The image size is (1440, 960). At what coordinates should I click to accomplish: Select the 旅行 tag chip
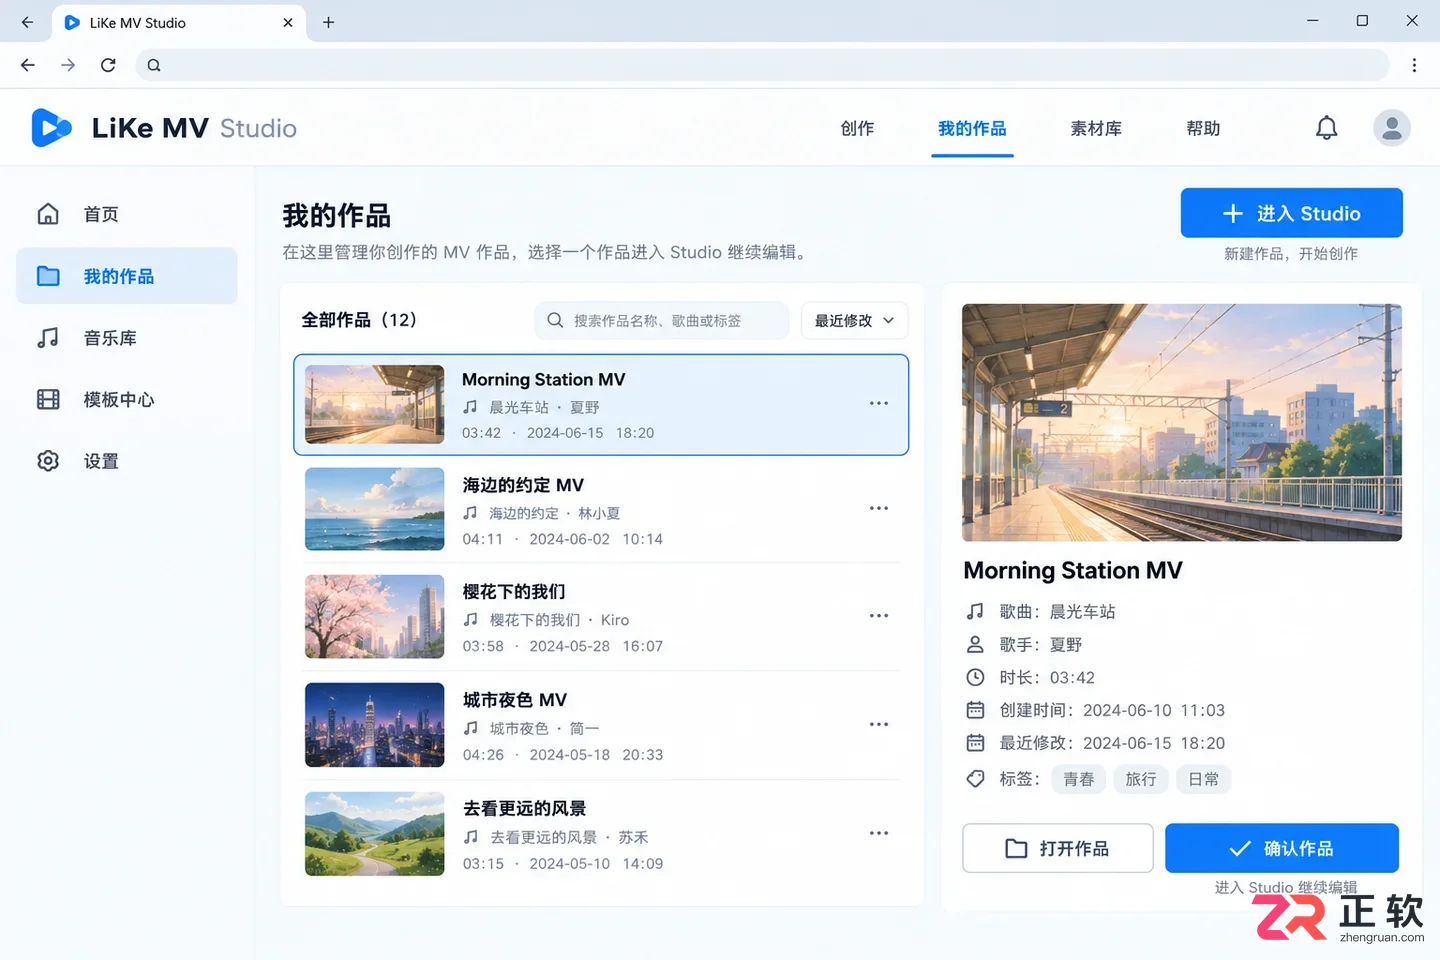pos(1141,779)
